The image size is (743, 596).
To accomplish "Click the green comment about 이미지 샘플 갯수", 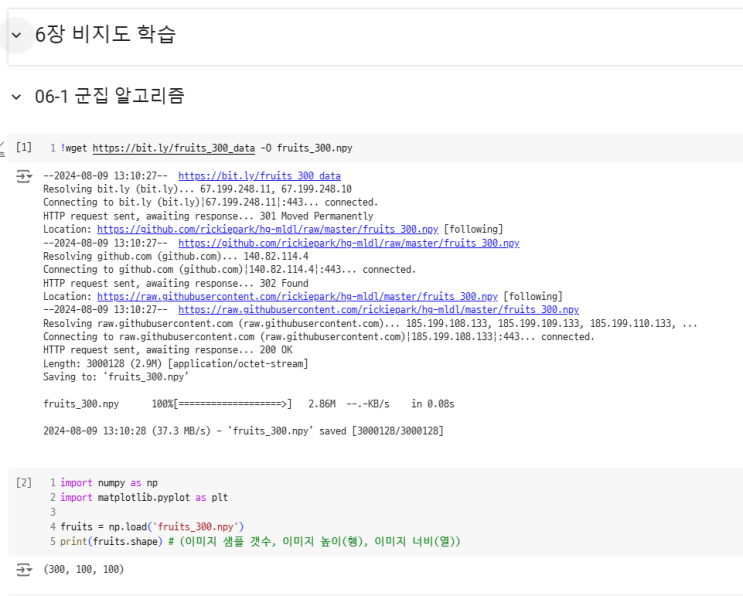I will pyautogui.click(x=315, y=542).
